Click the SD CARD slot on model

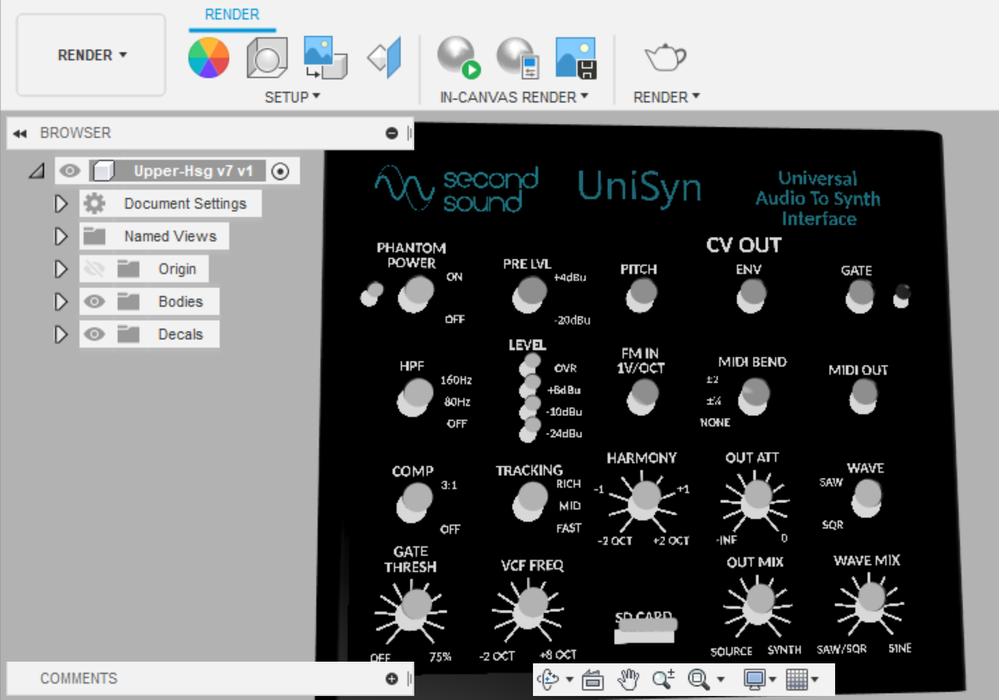click(645, 630)
